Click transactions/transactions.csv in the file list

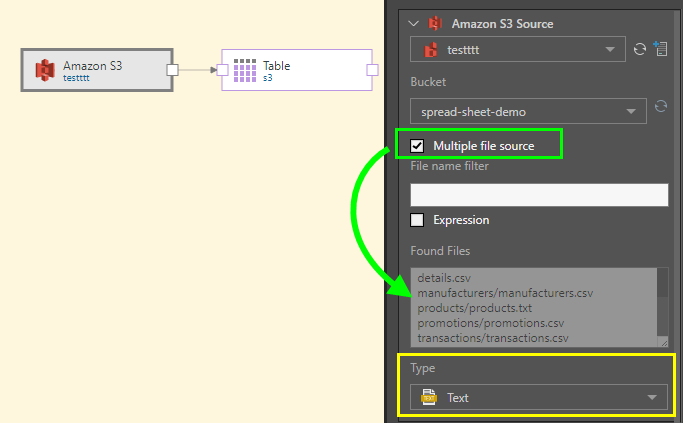coord(492,338)
